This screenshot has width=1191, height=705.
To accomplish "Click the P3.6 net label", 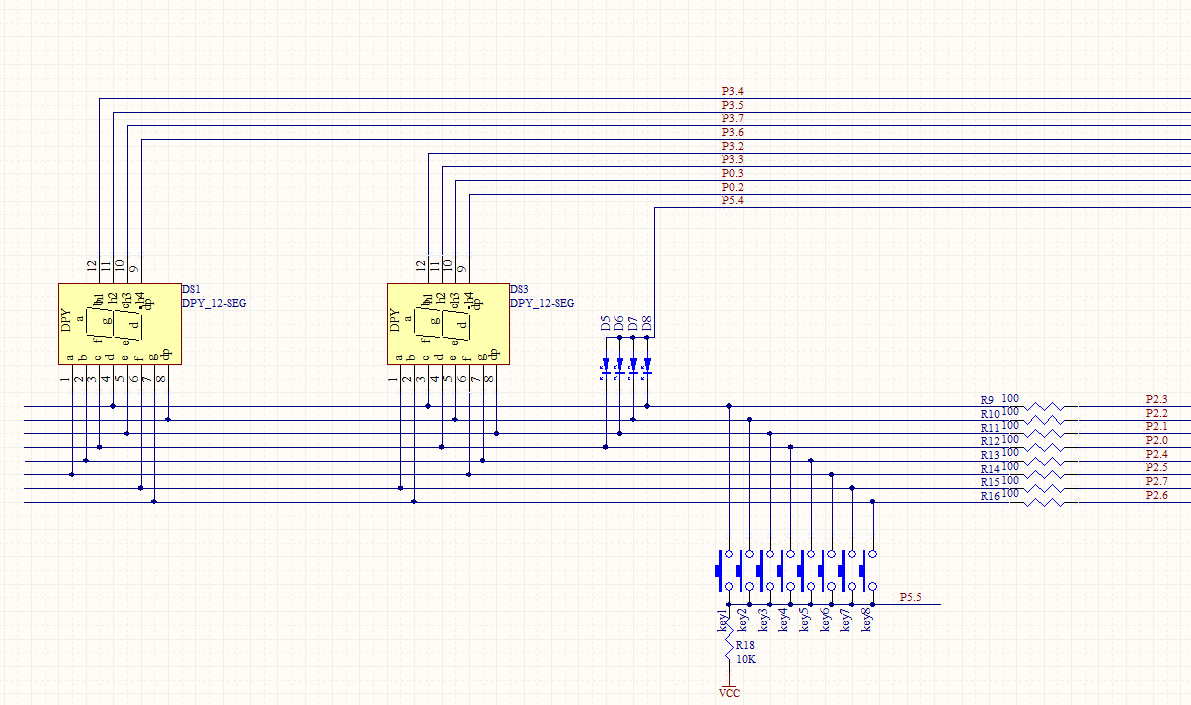I will tap(732, 132).
